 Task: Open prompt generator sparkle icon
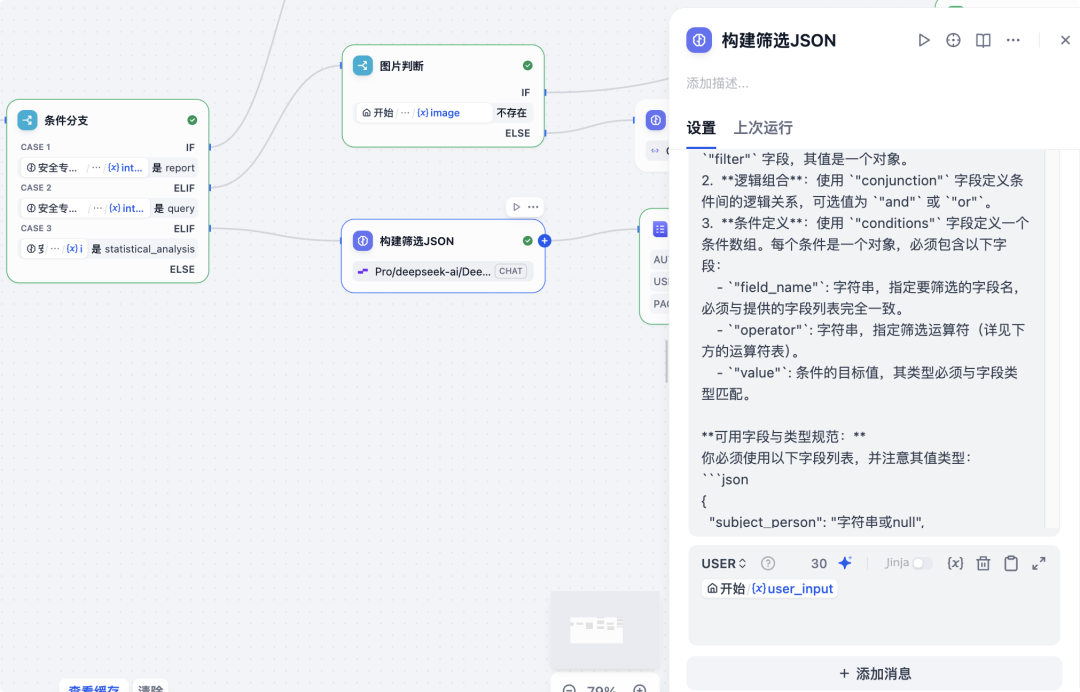(845, 563)
